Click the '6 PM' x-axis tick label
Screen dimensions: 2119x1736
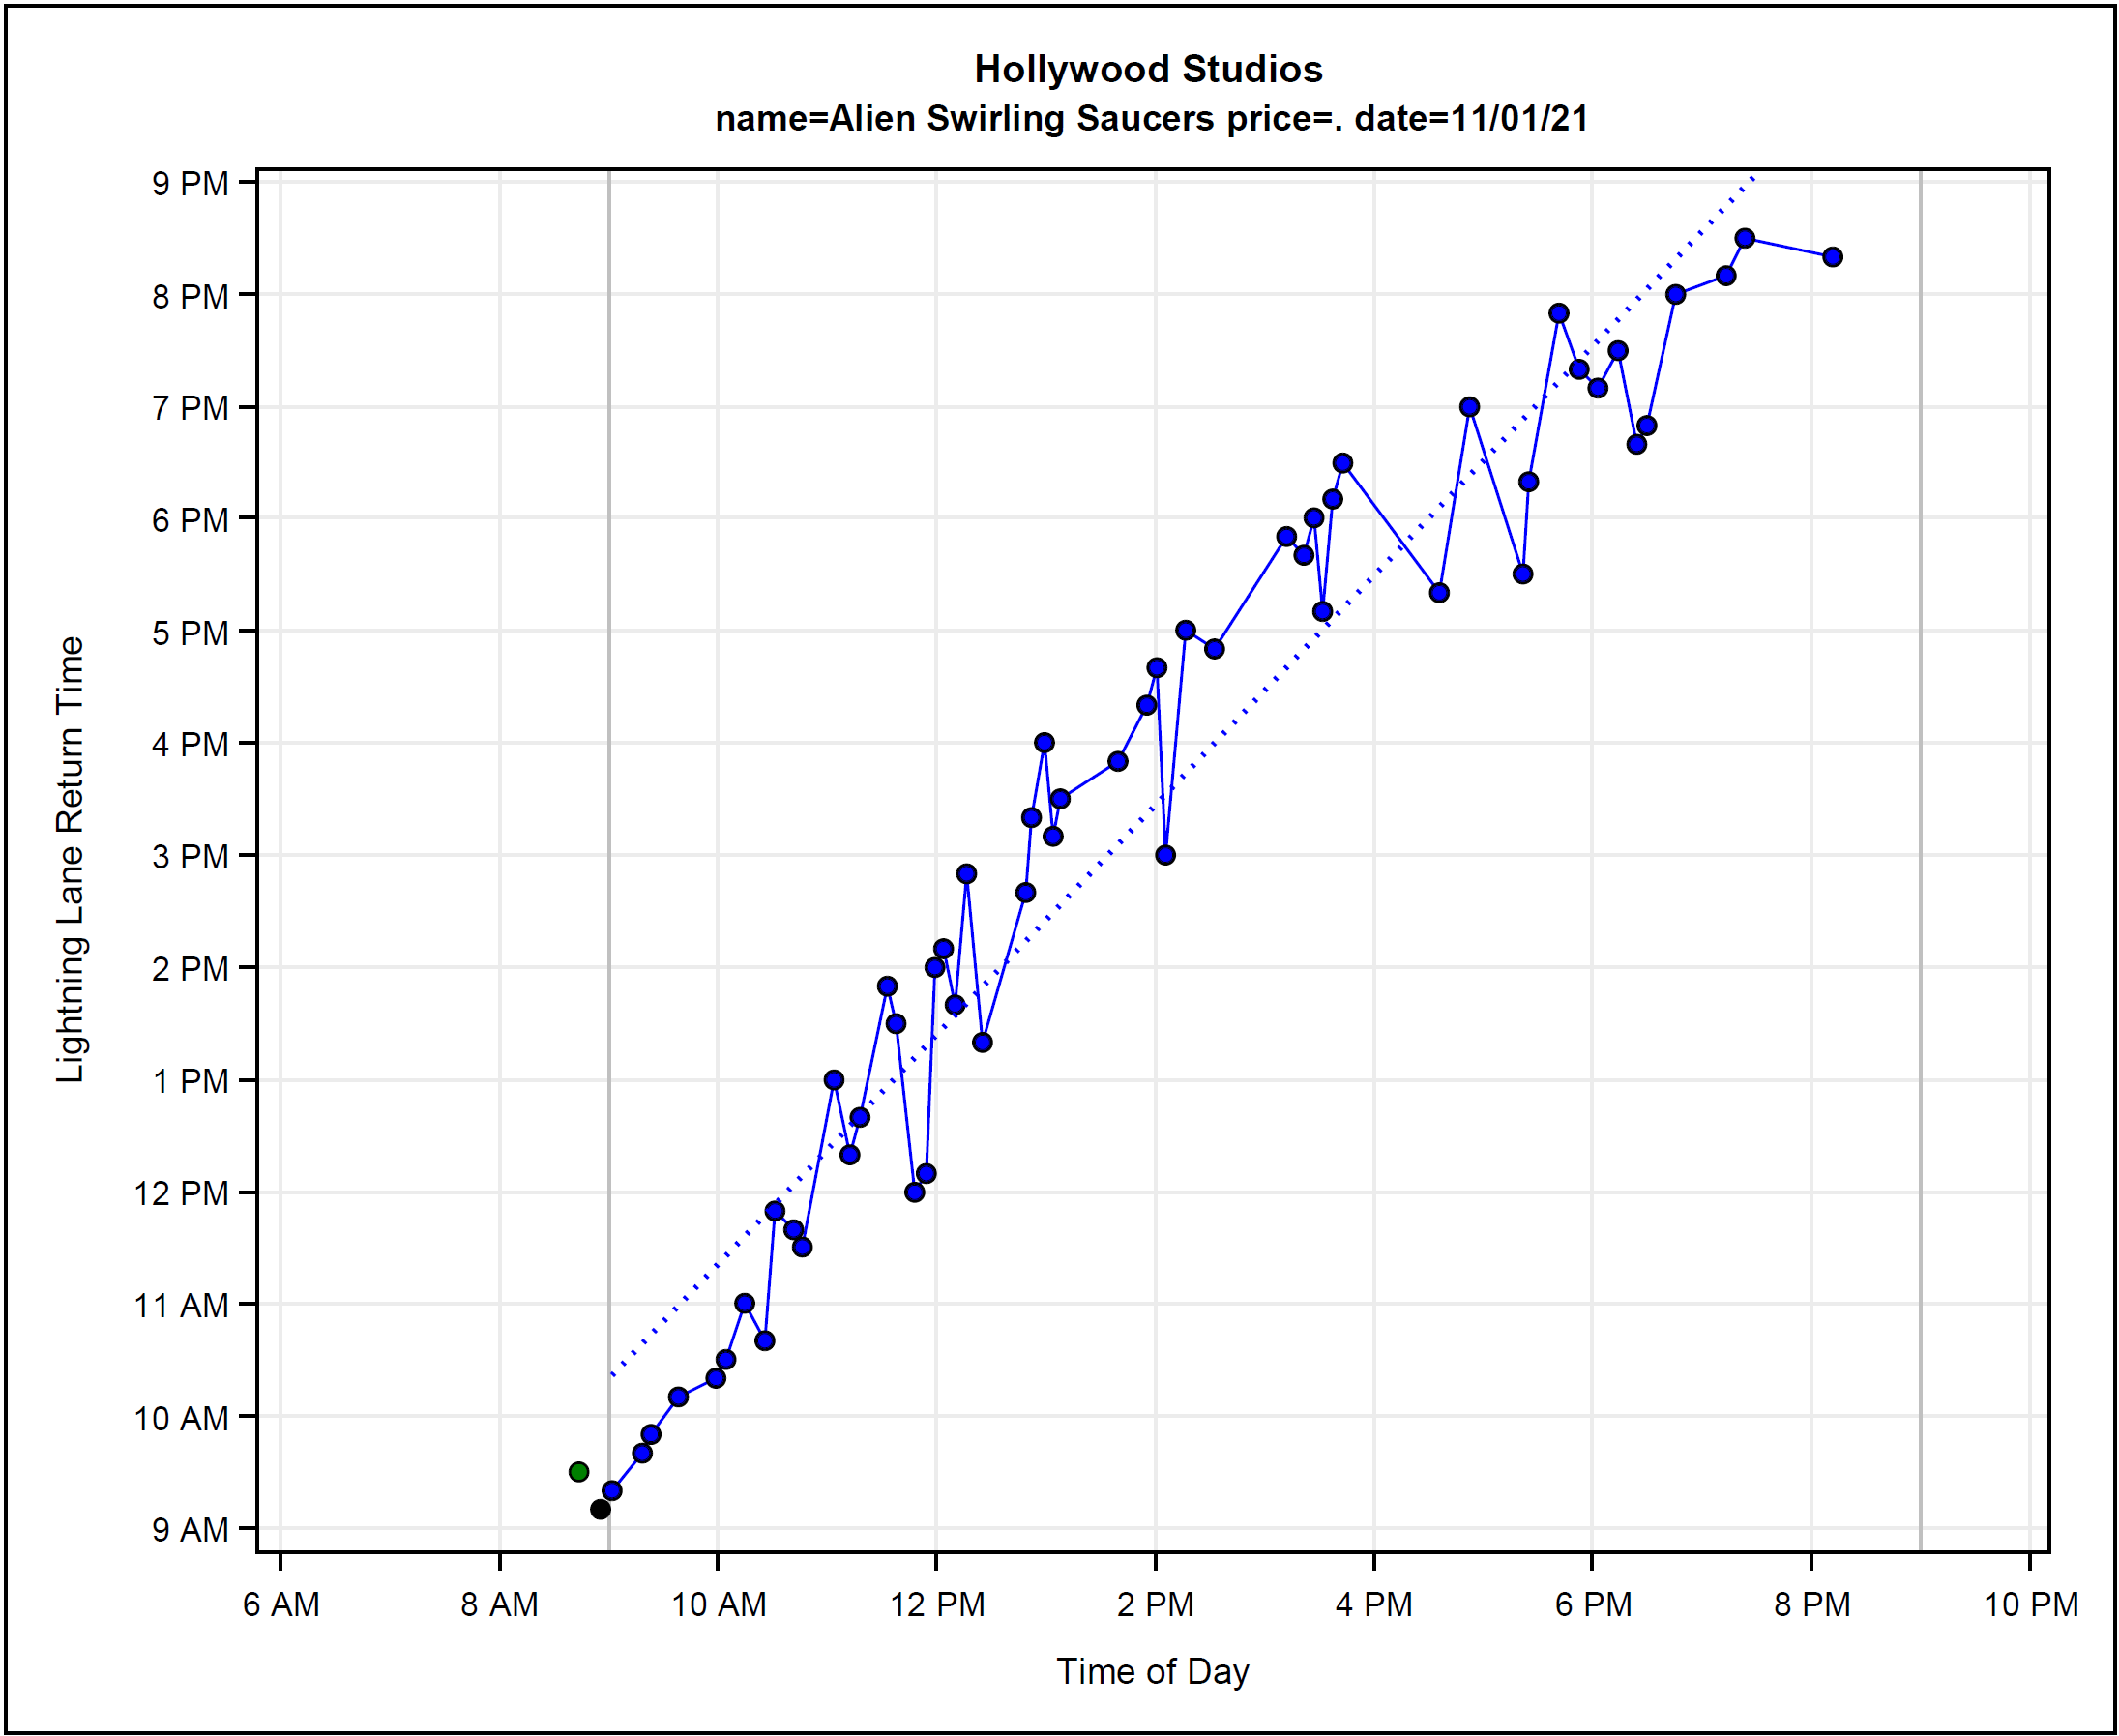click(x=1593, y=1604)
